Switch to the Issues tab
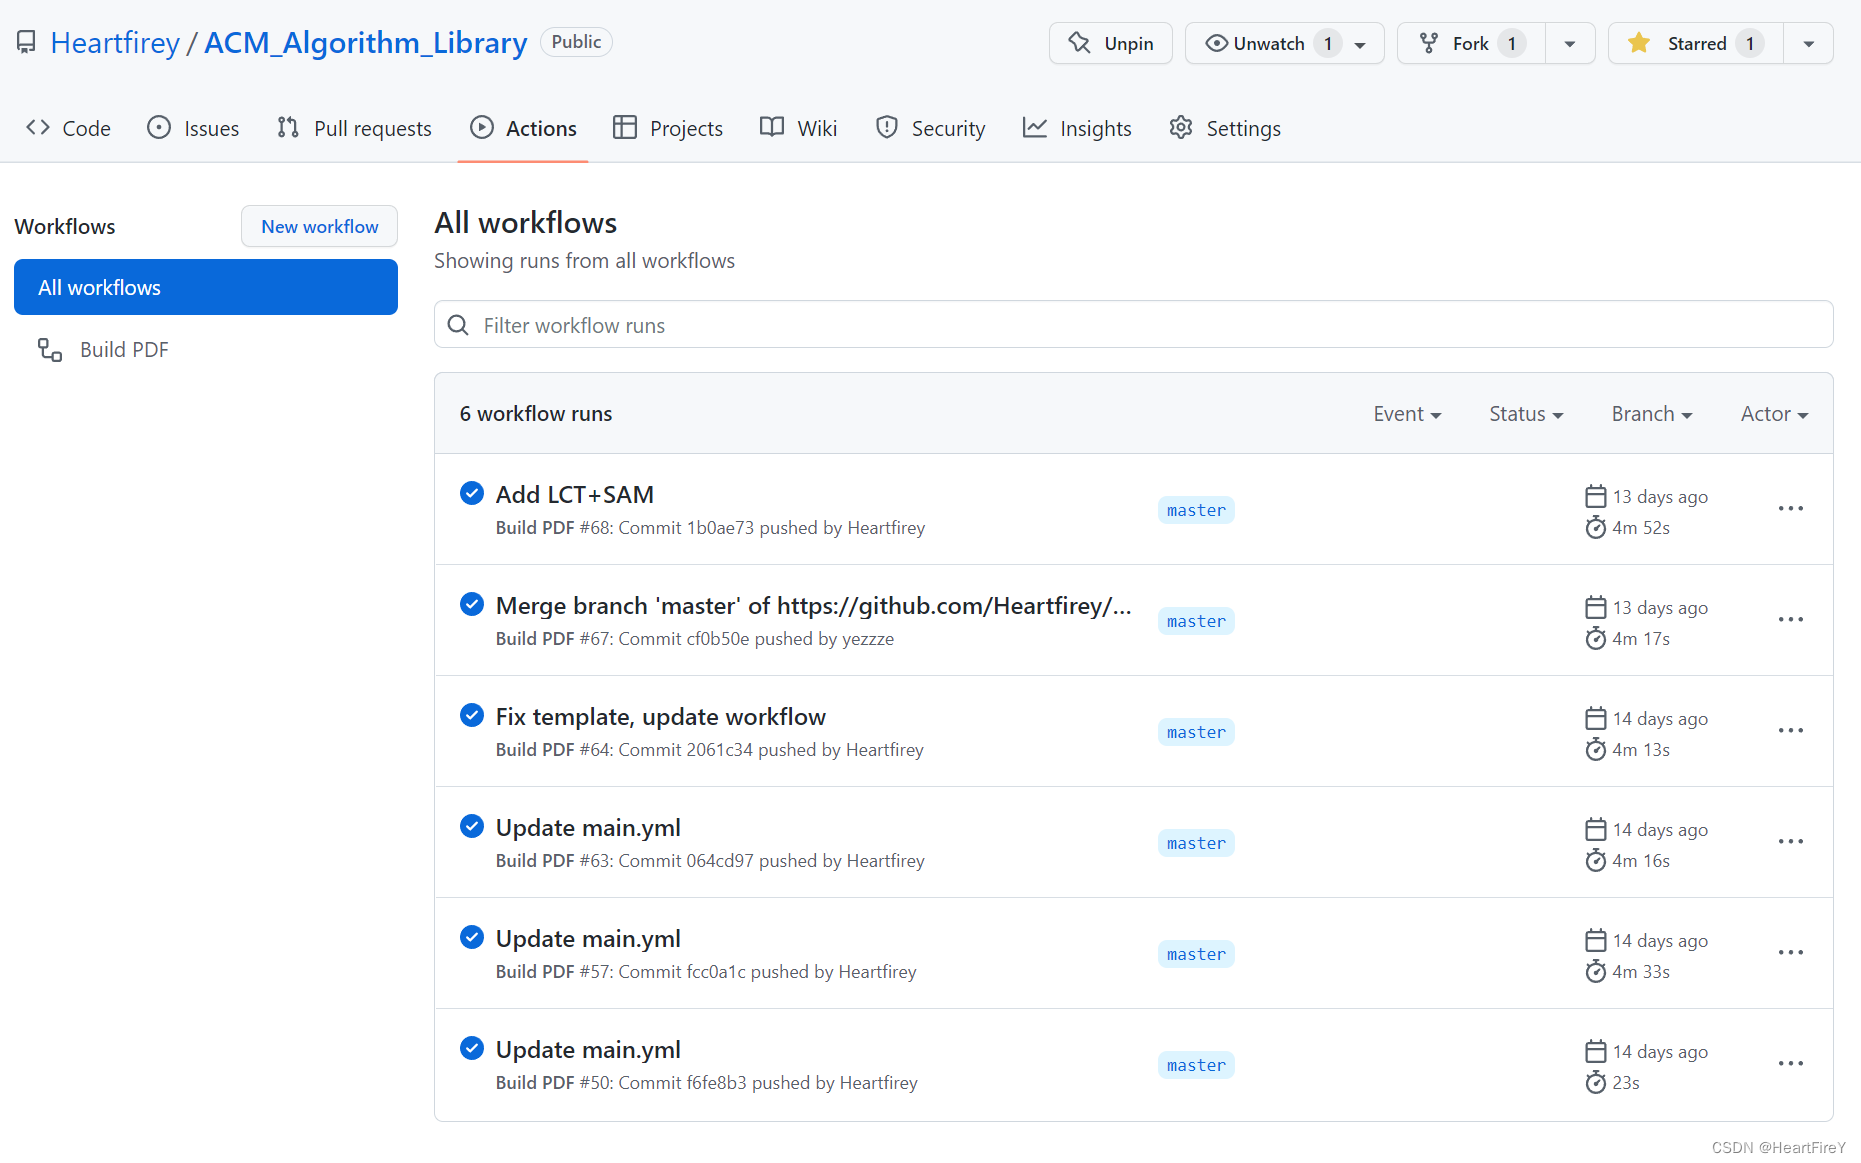Image resolution: width=1861 pixels, height=1163 pixels. pos(193,128)
